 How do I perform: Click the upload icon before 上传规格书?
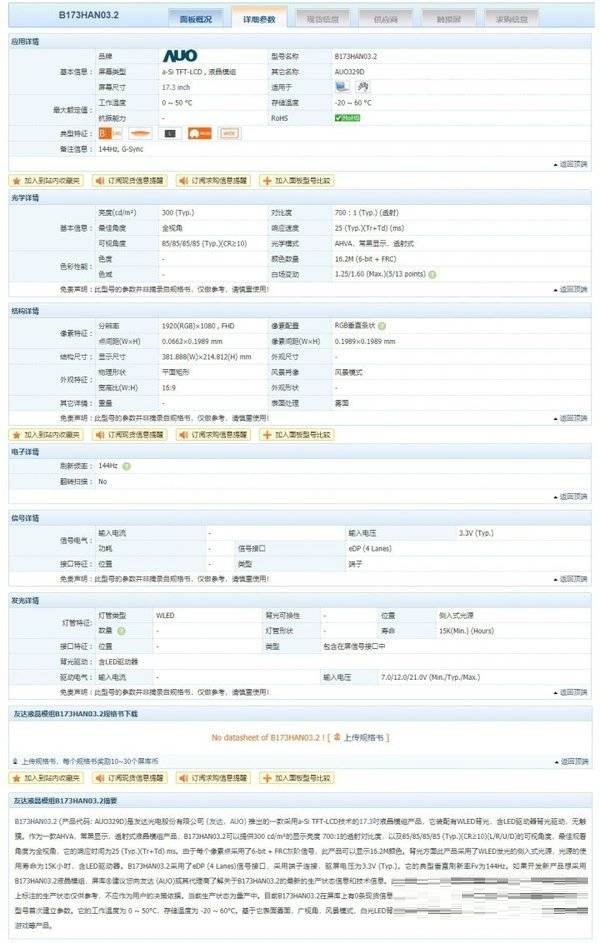337,737
